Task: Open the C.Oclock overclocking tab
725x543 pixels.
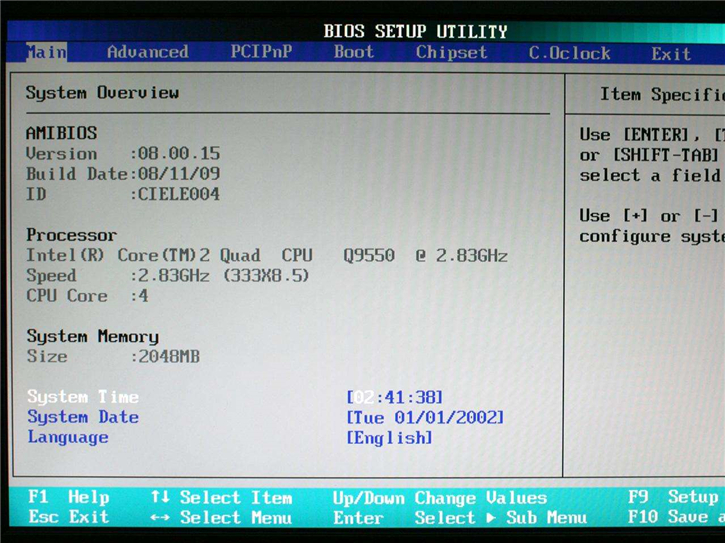Action: (570, 53)
